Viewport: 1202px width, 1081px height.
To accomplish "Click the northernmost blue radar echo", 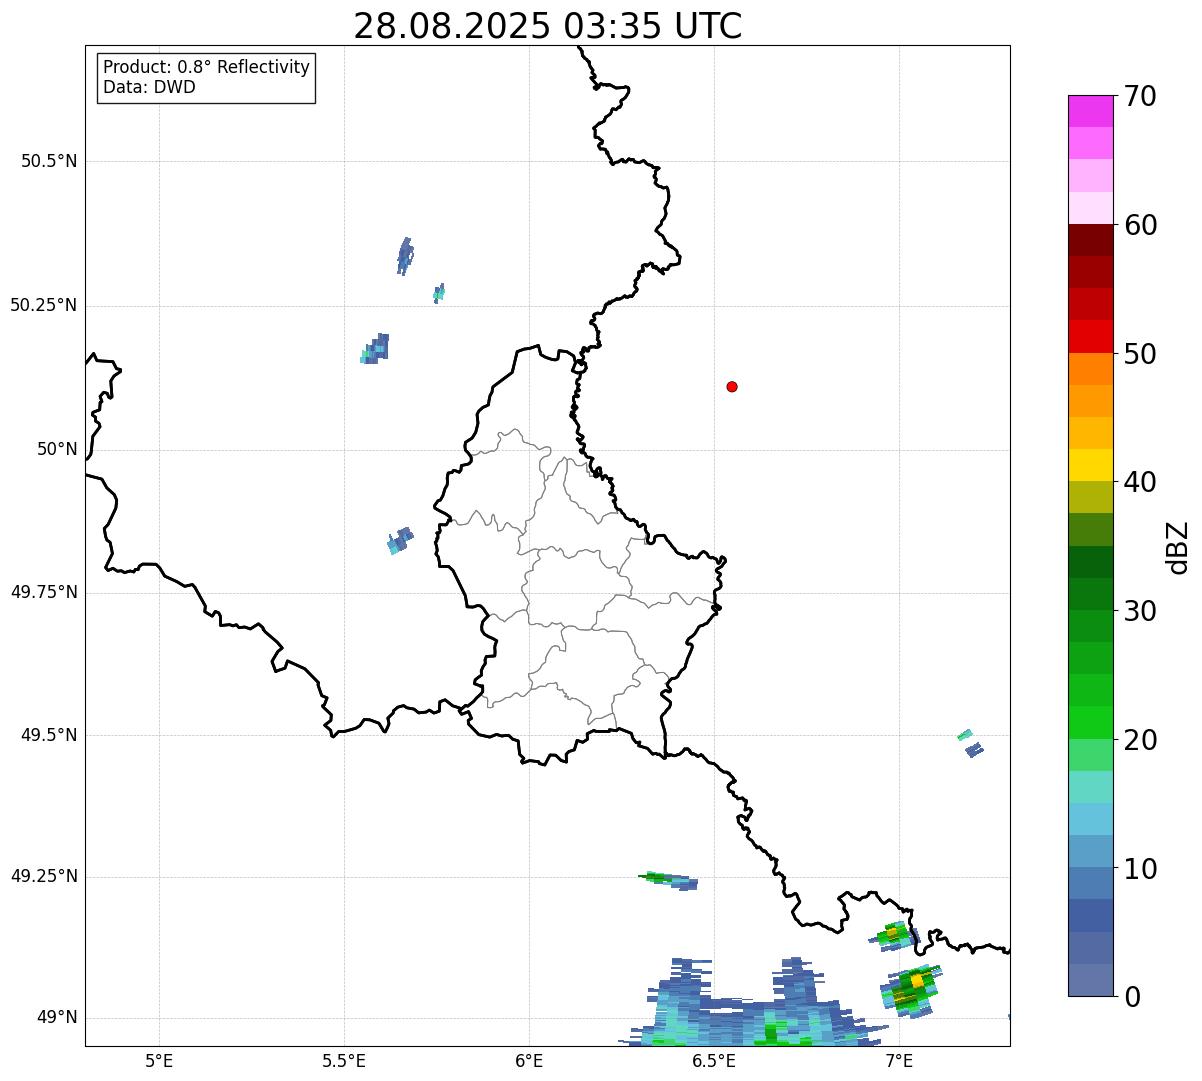I will 404,256.
